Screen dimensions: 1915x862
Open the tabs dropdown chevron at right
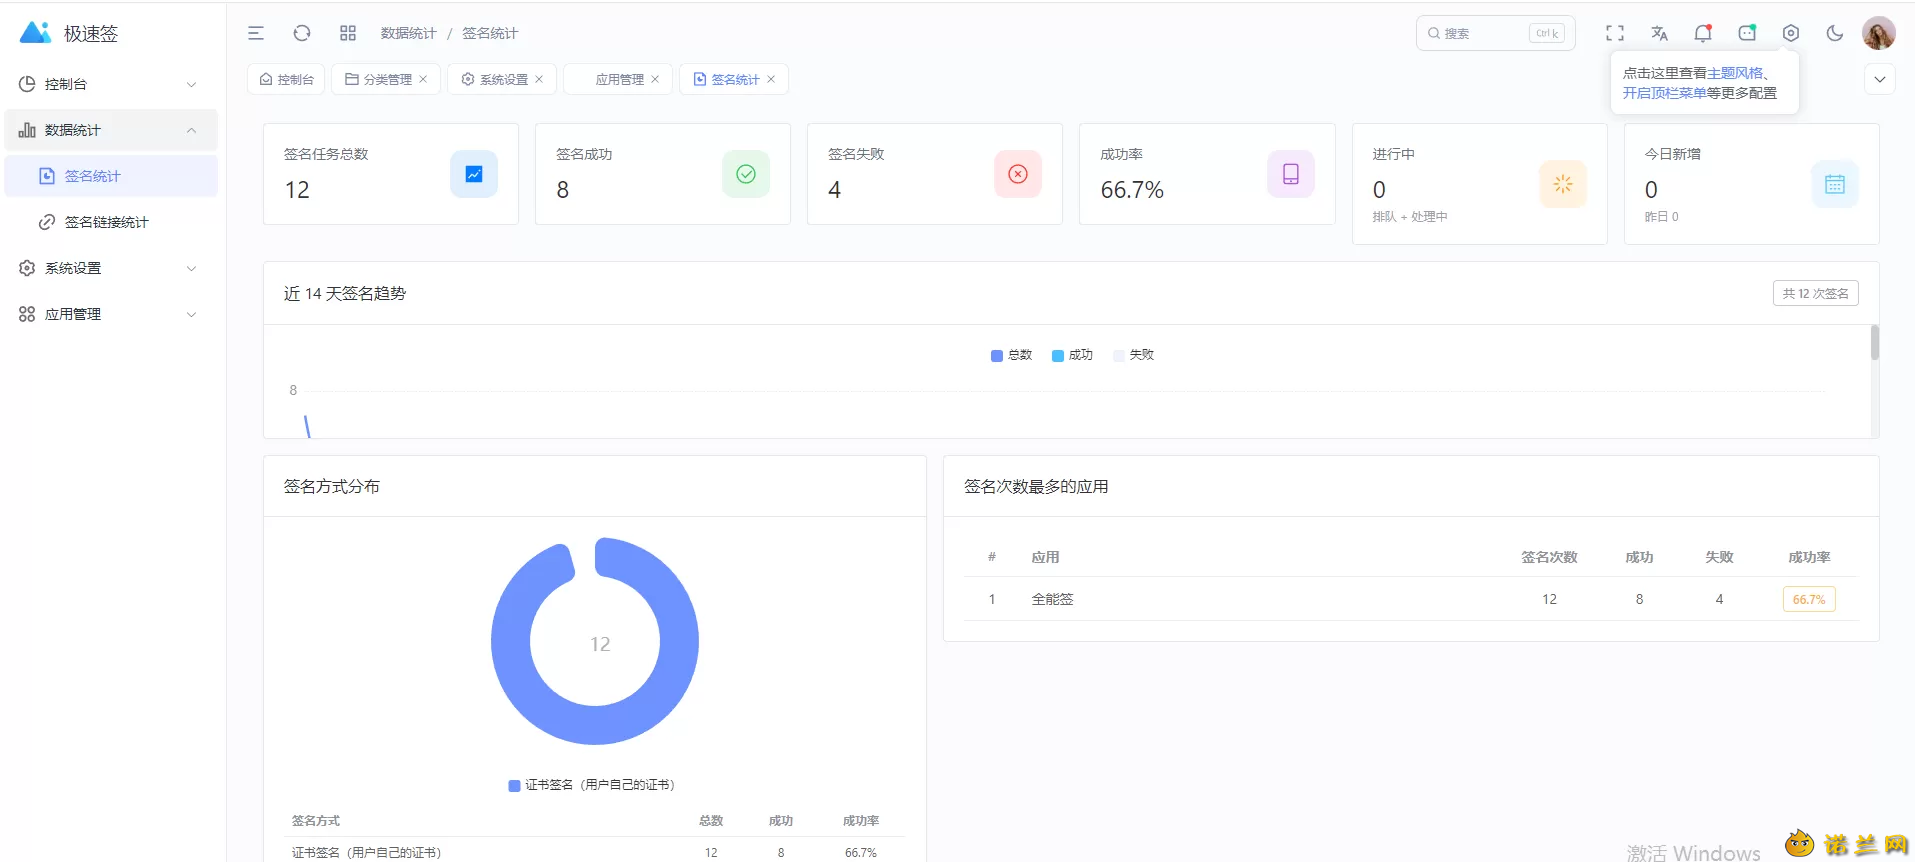[x=1880, y=79]
